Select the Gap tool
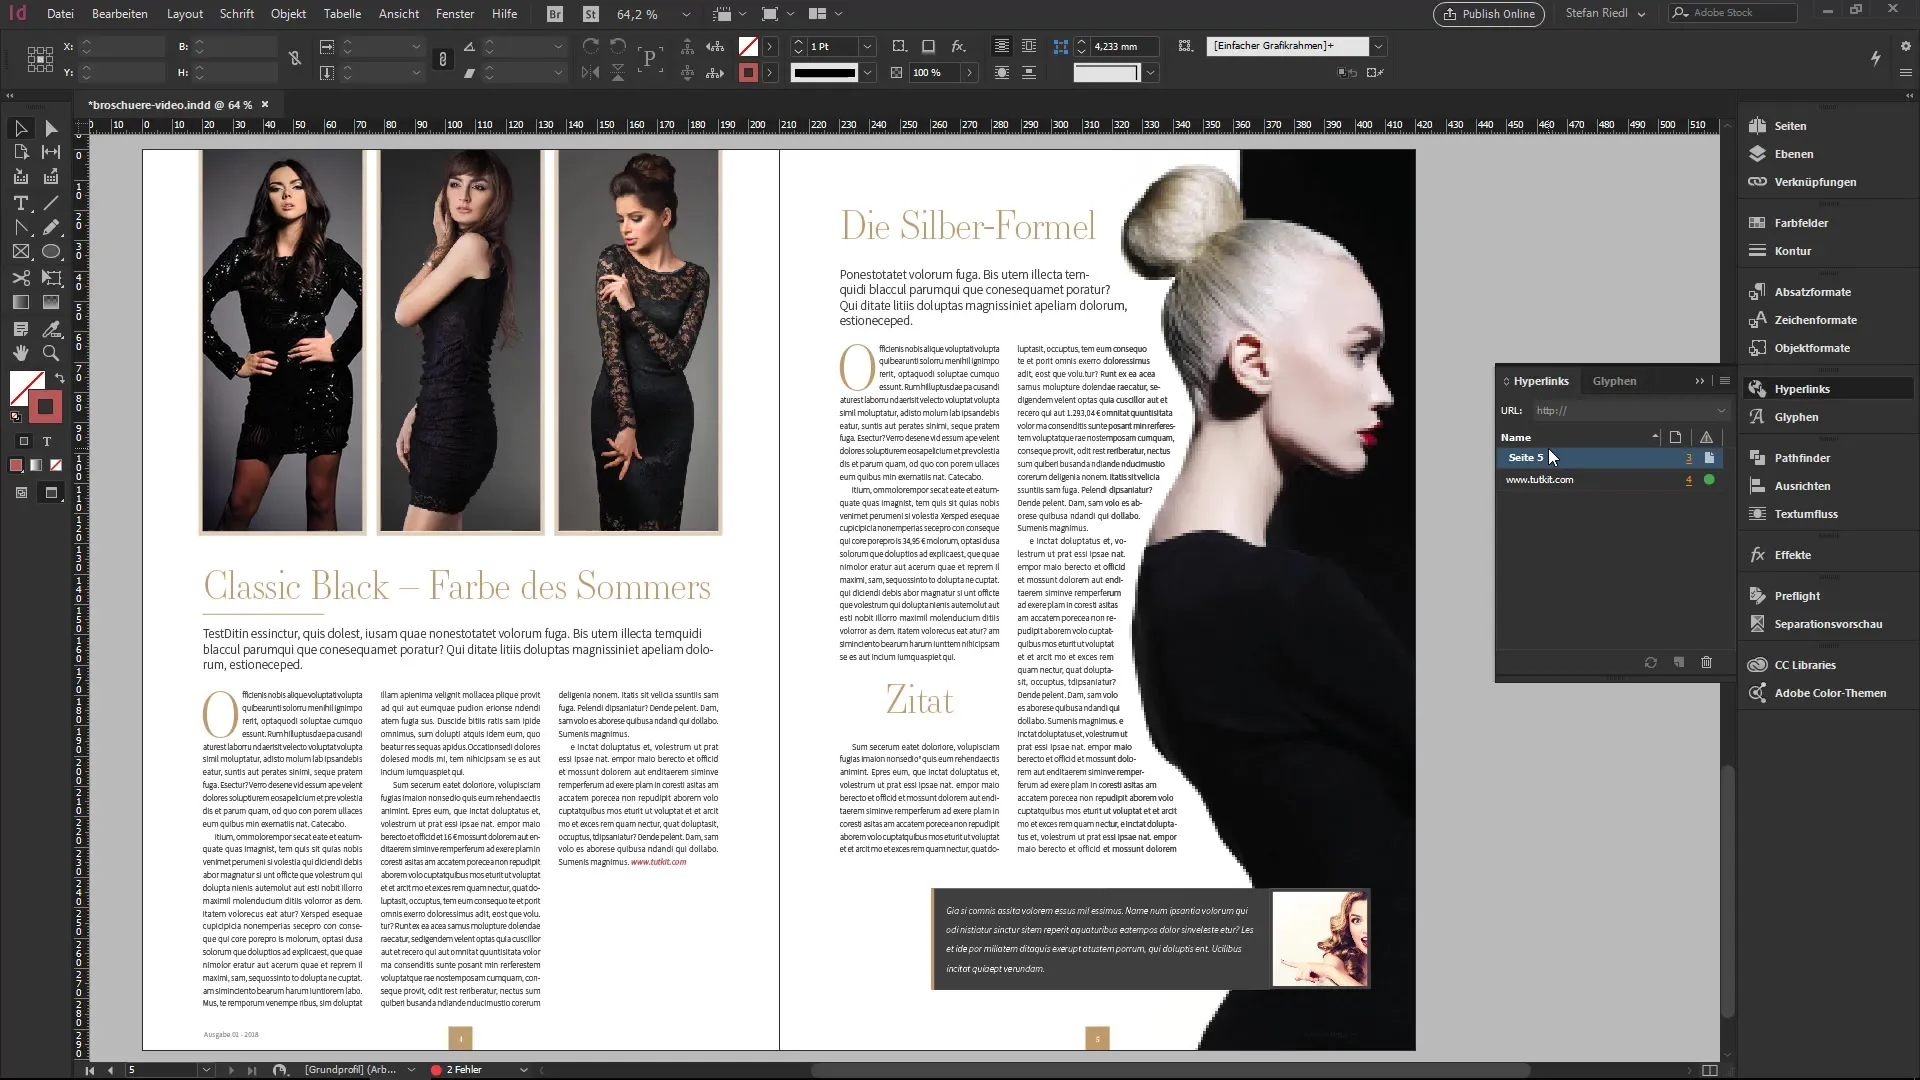This screenshot has width=1920, height=1080. pos(51,152)
